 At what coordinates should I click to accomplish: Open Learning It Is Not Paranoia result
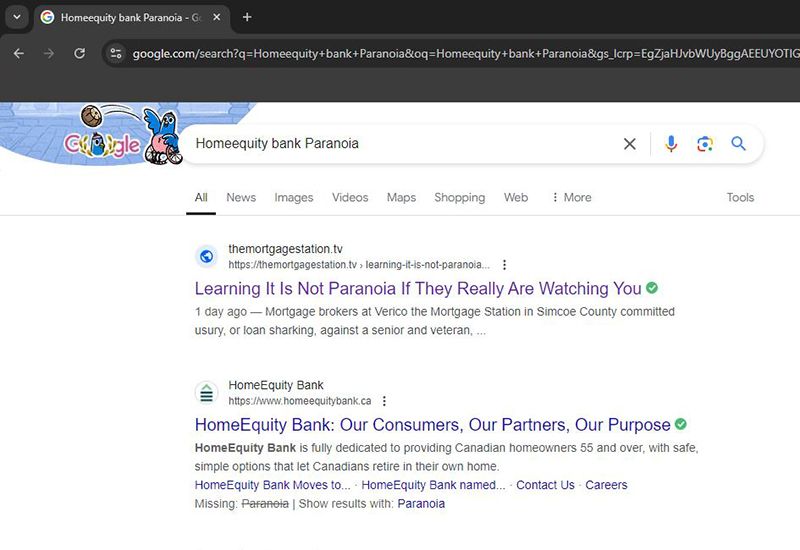click(x=418, y=289)
